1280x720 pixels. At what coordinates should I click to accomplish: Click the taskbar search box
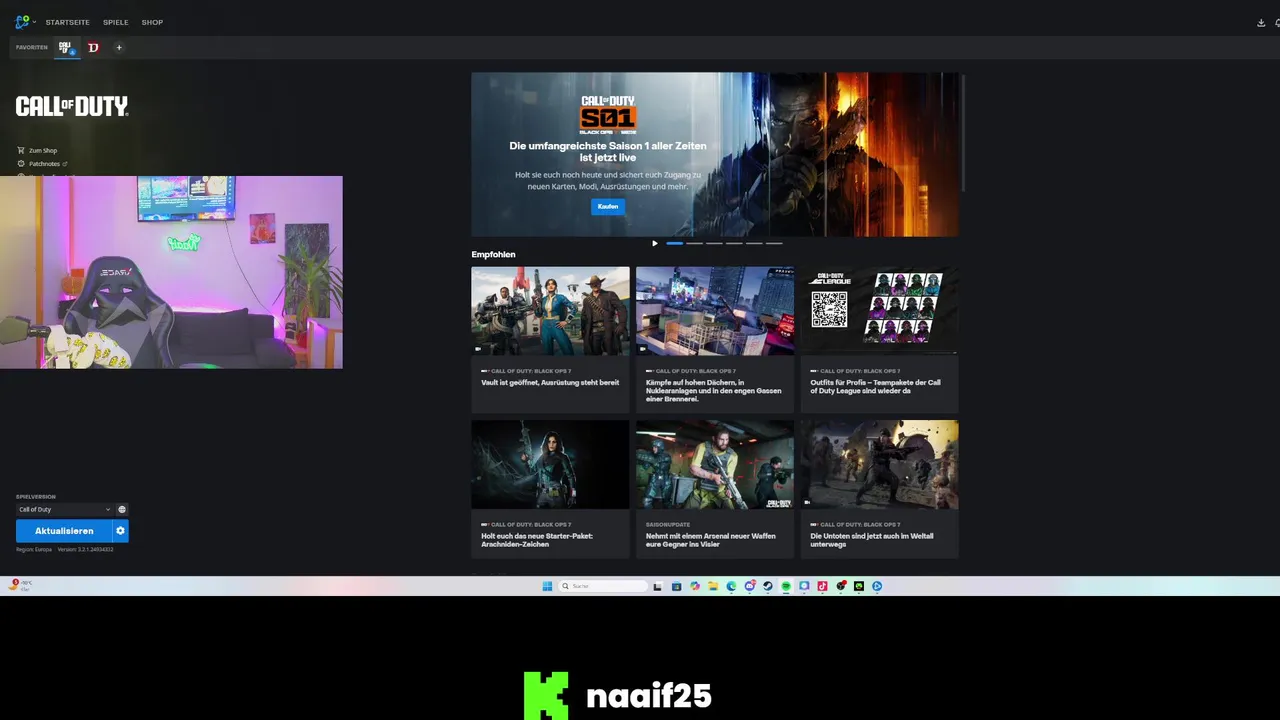(603, 586)
